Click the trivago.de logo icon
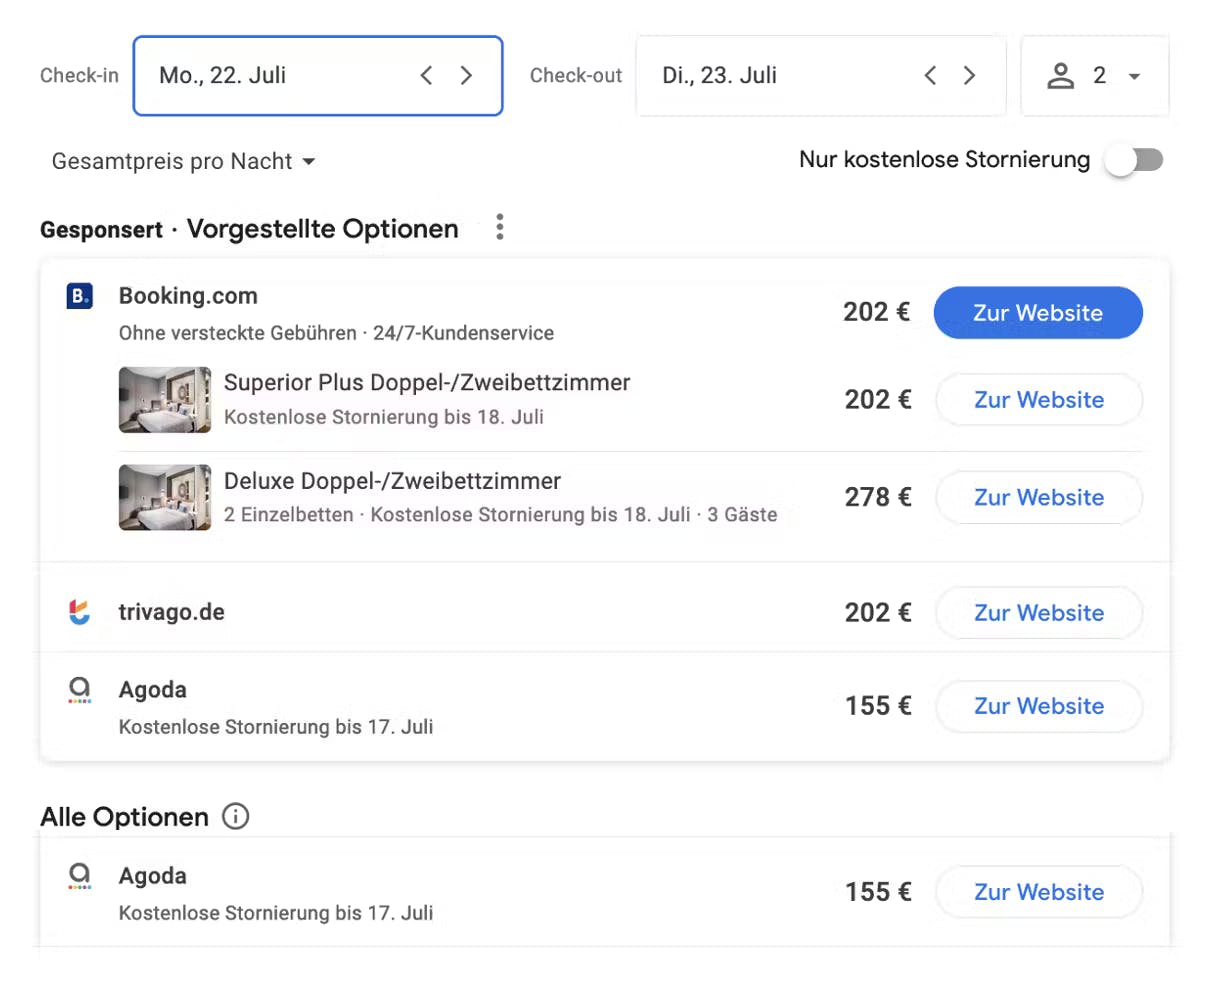The width and height of the screenshot is (1212, 992). point(80,612)
